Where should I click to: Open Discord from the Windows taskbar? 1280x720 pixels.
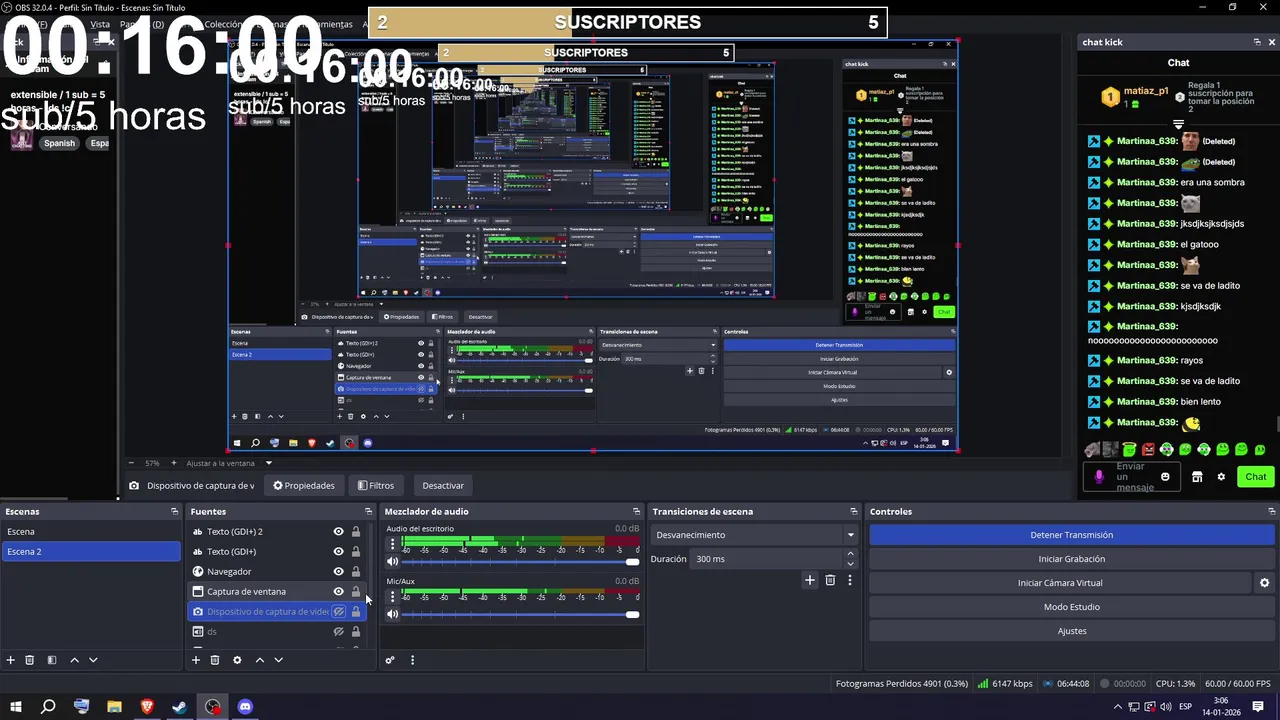click(x=246, y=707)
